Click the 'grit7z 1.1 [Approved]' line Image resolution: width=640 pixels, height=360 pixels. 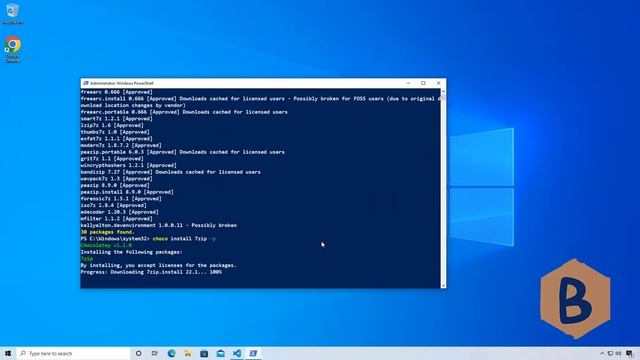point(112,159)
